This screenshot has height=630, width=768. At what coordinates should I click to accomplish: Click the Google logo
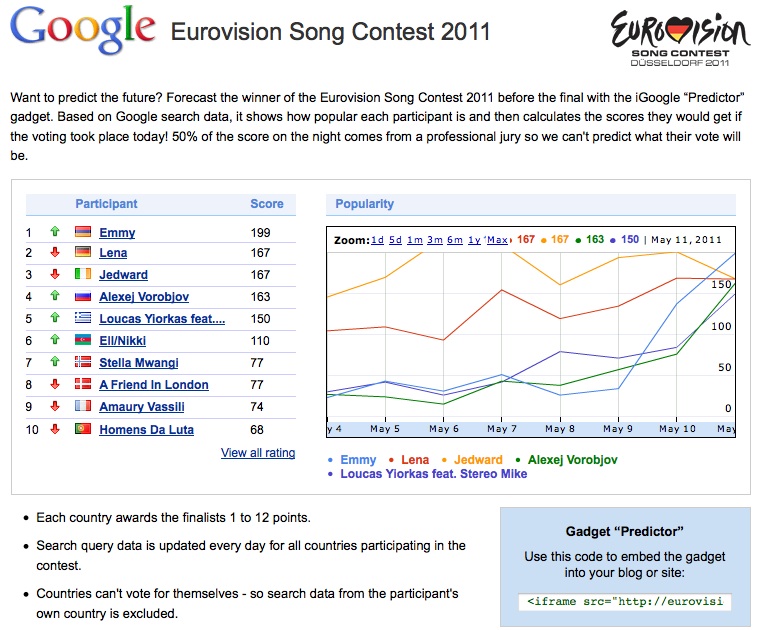84,32
